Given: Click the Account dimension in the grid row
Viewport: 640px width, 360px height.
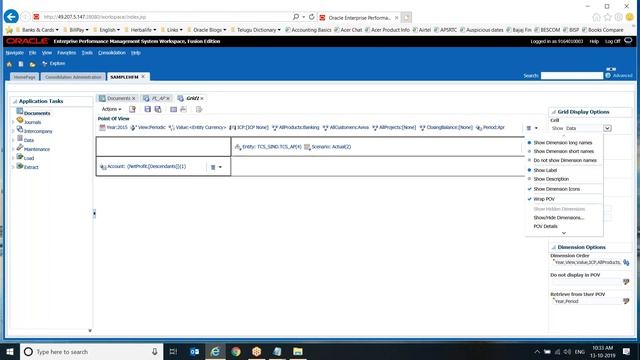Looking at the screenshot, I should 143,167.
